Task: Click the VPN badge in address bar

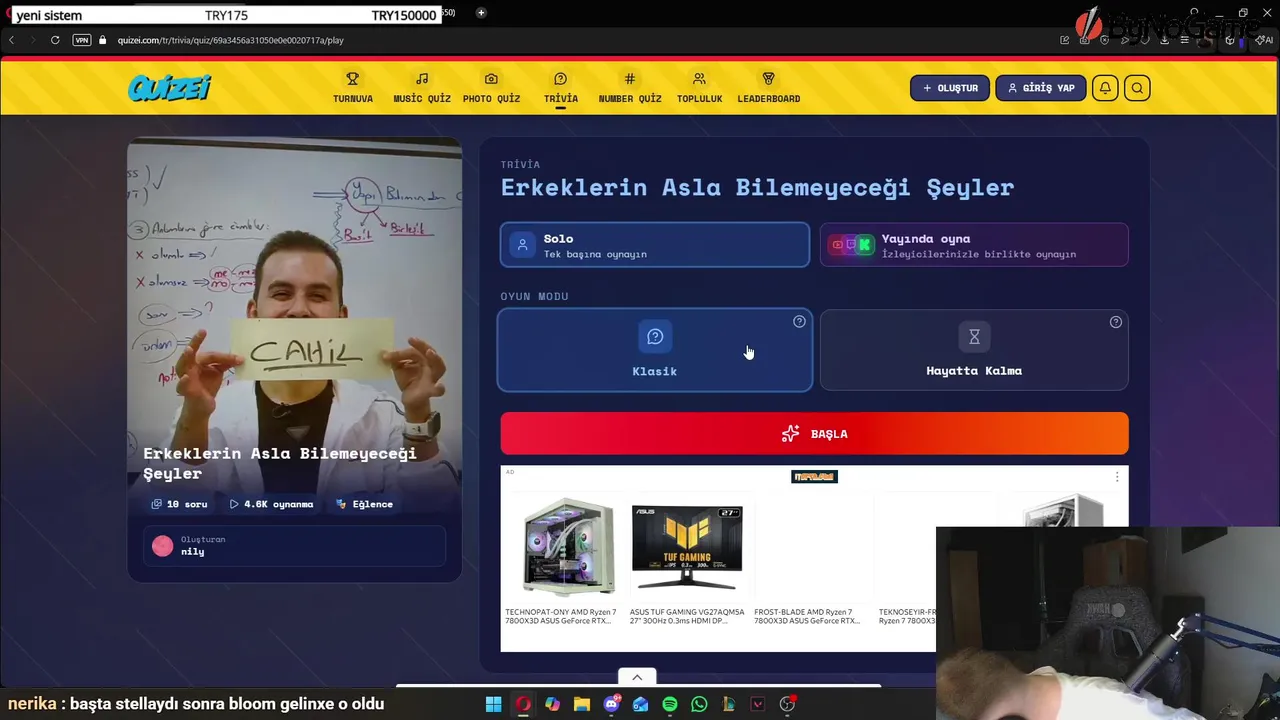Action: point(82,40)
